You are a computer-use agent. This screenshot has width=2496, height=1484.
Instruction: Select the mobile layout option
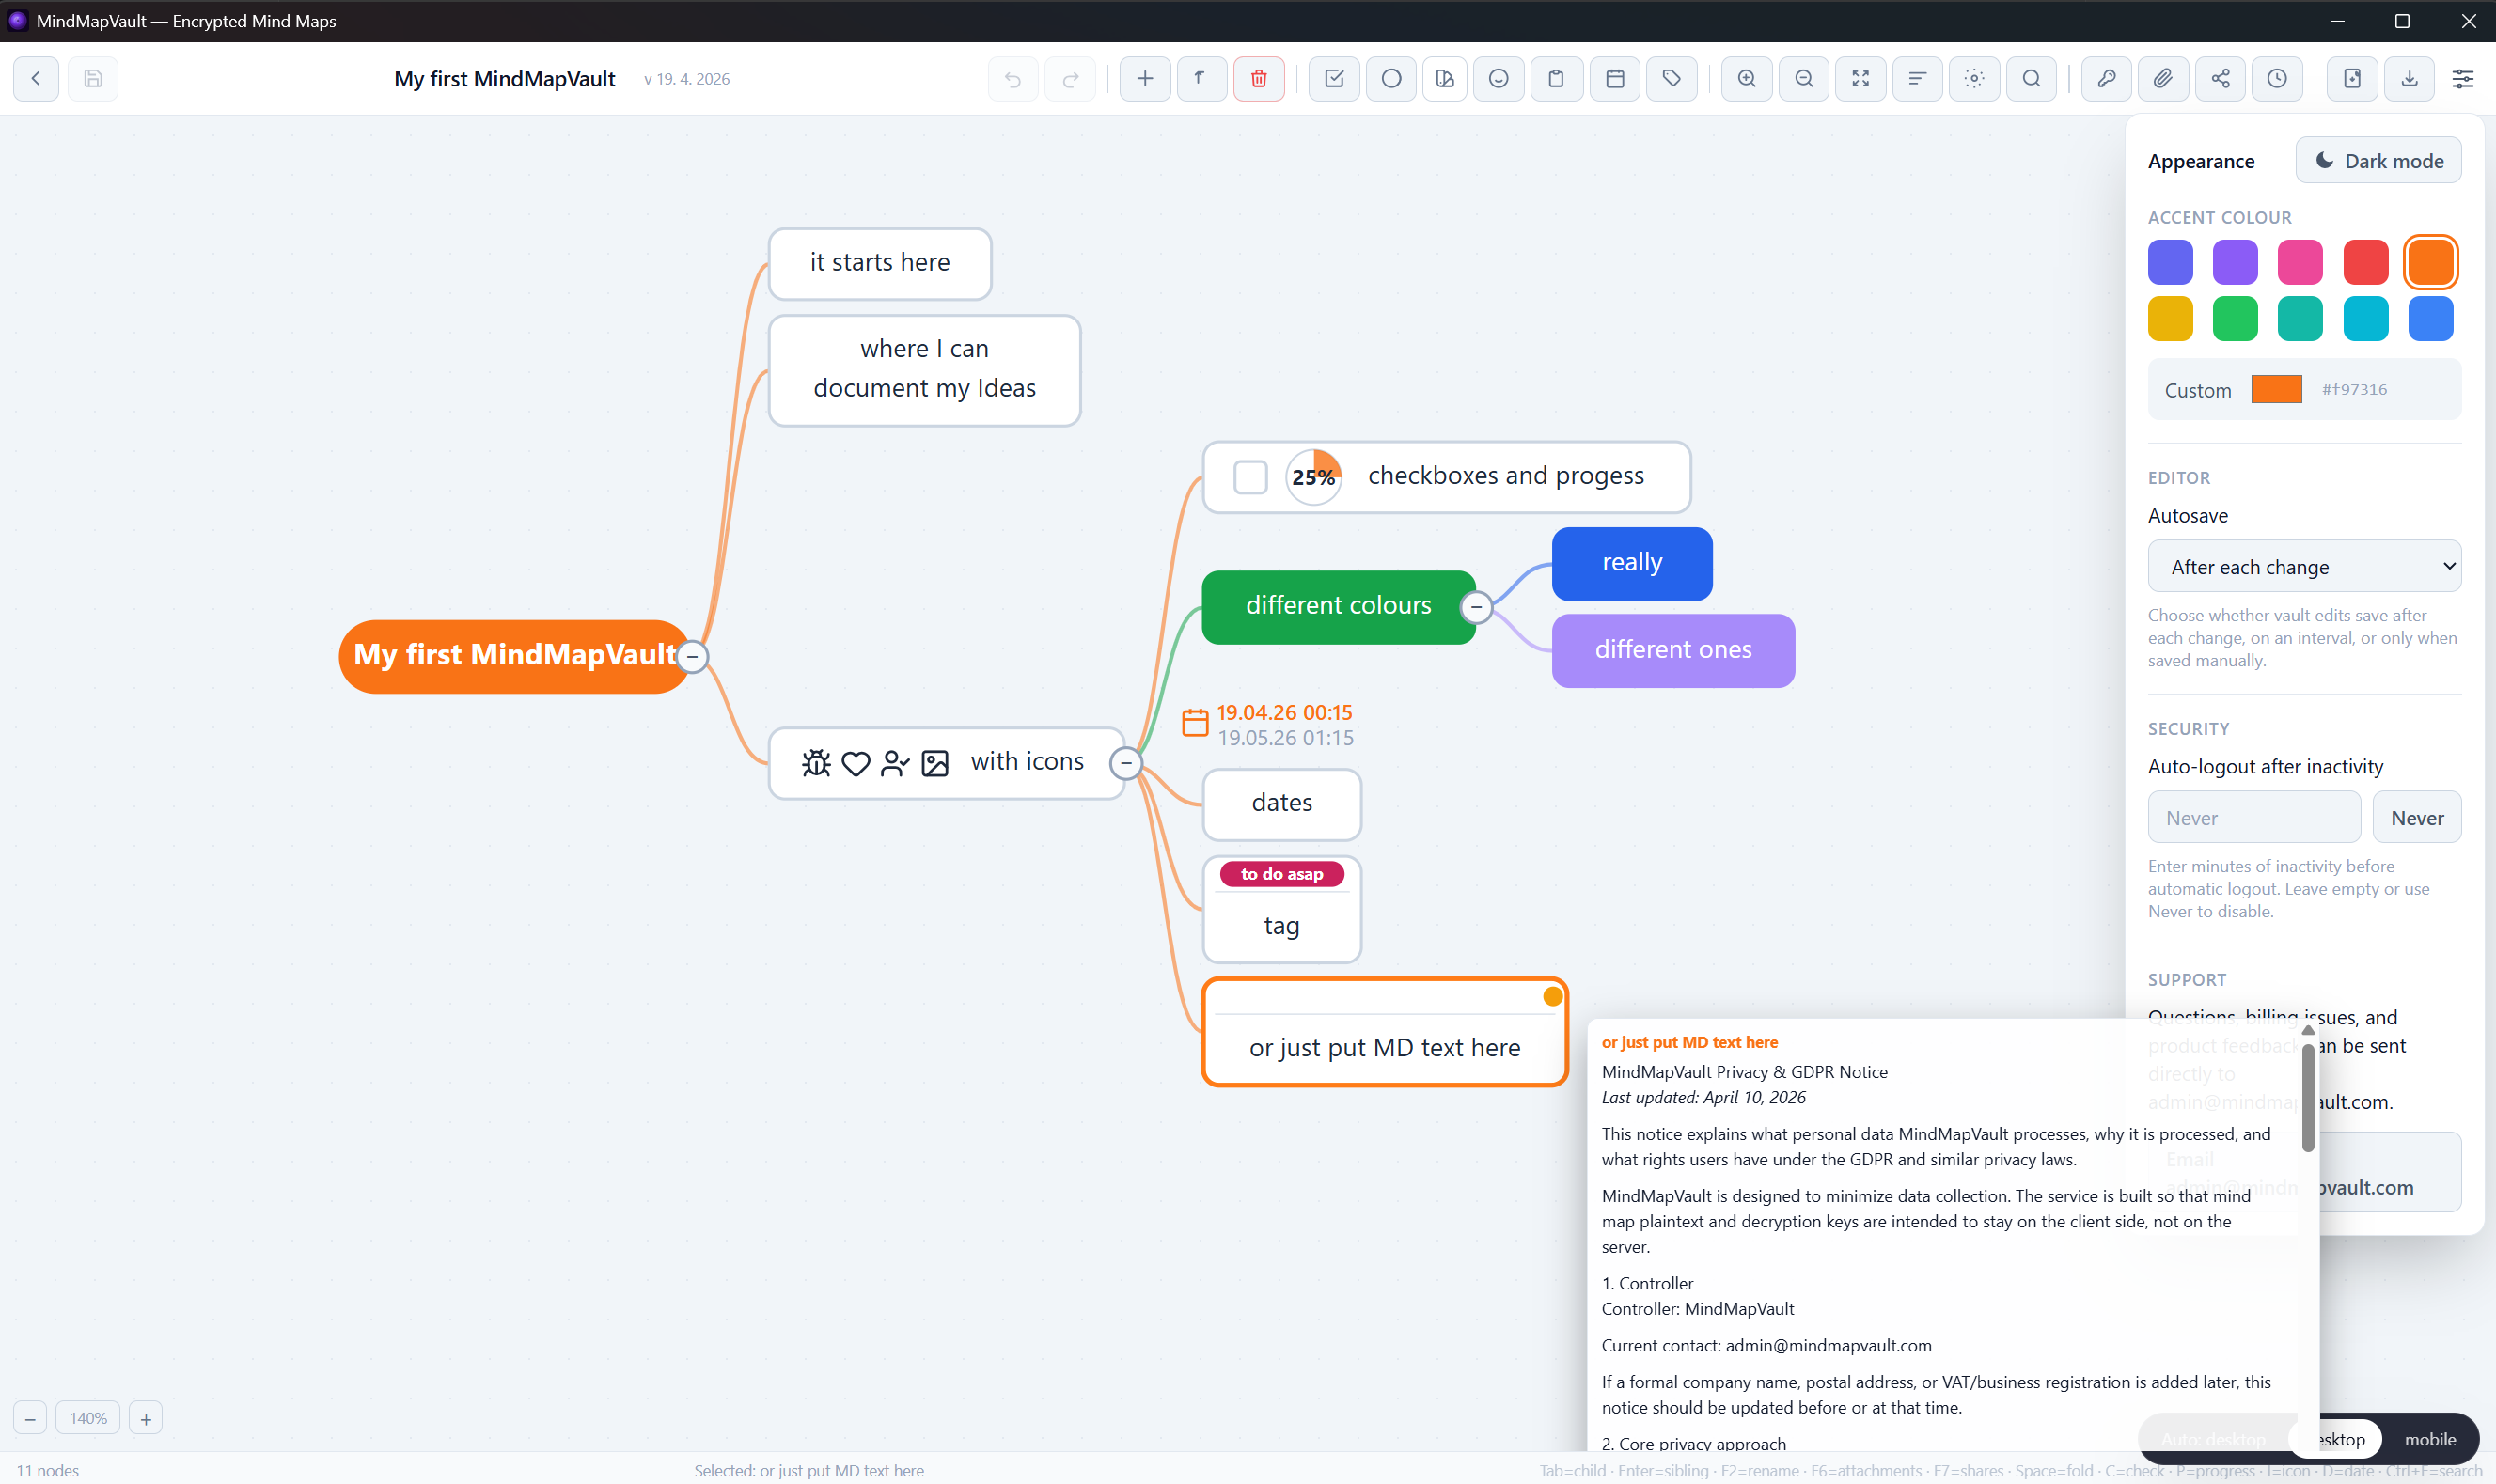tap(2429, 1439)
